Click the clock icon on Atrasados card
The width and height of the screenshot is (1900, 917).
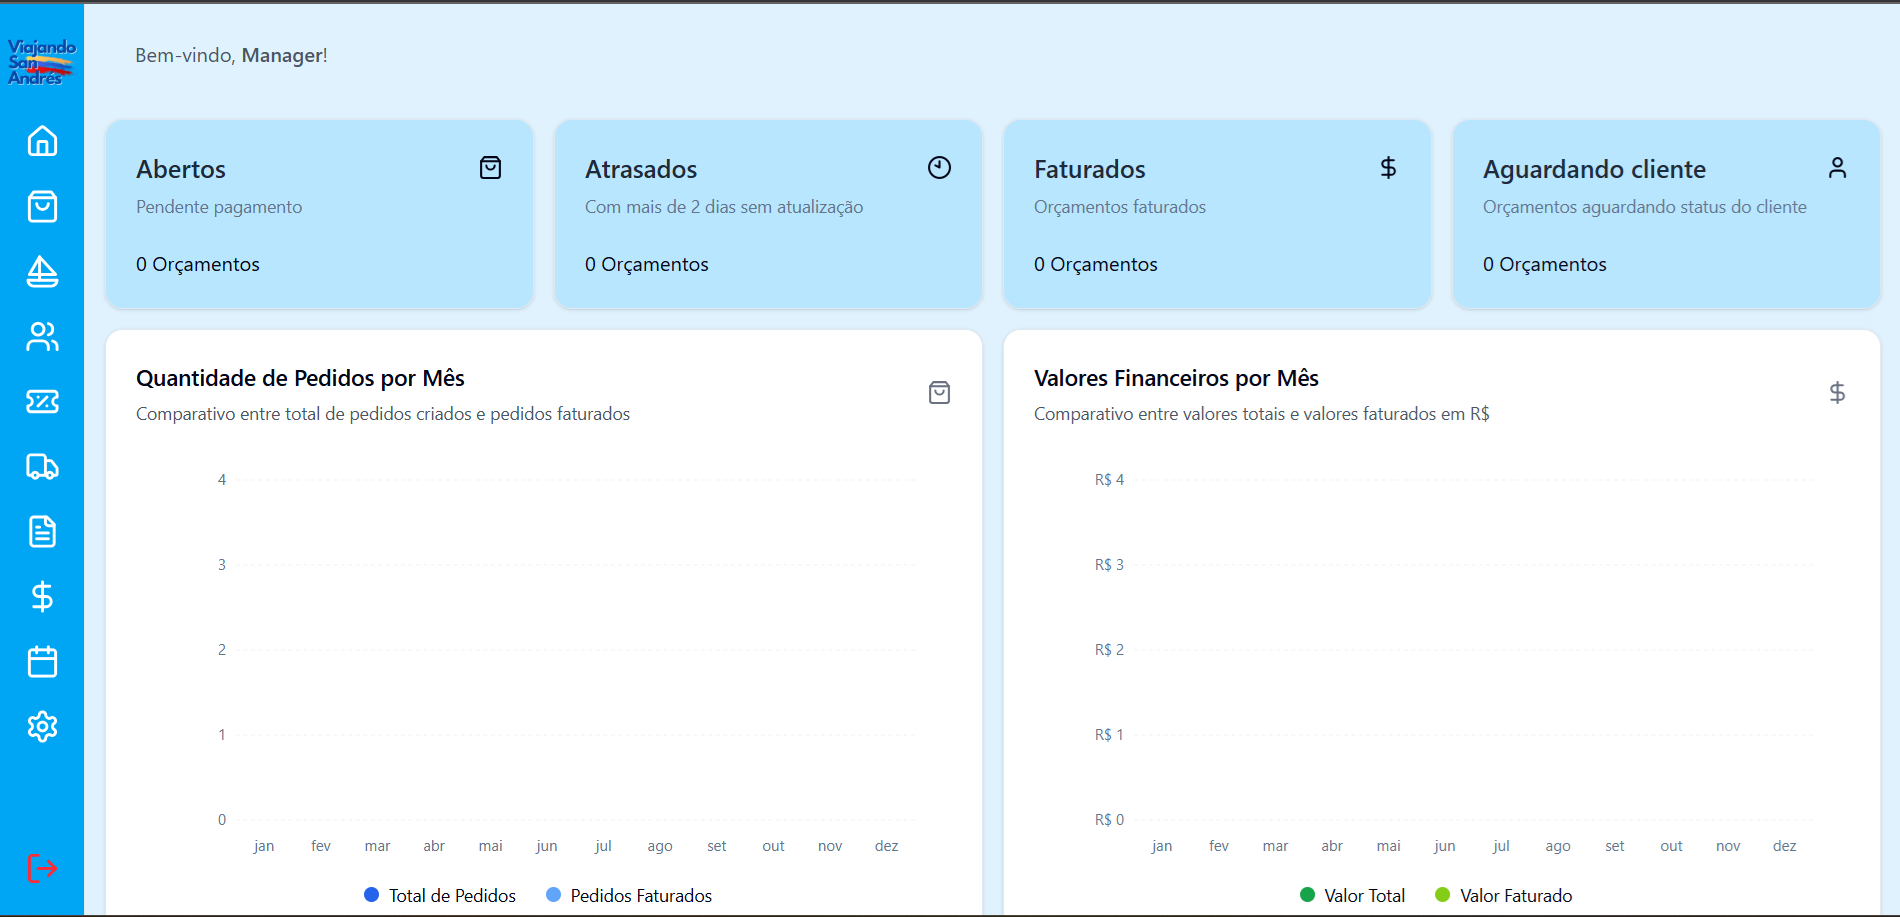(938, 167)
